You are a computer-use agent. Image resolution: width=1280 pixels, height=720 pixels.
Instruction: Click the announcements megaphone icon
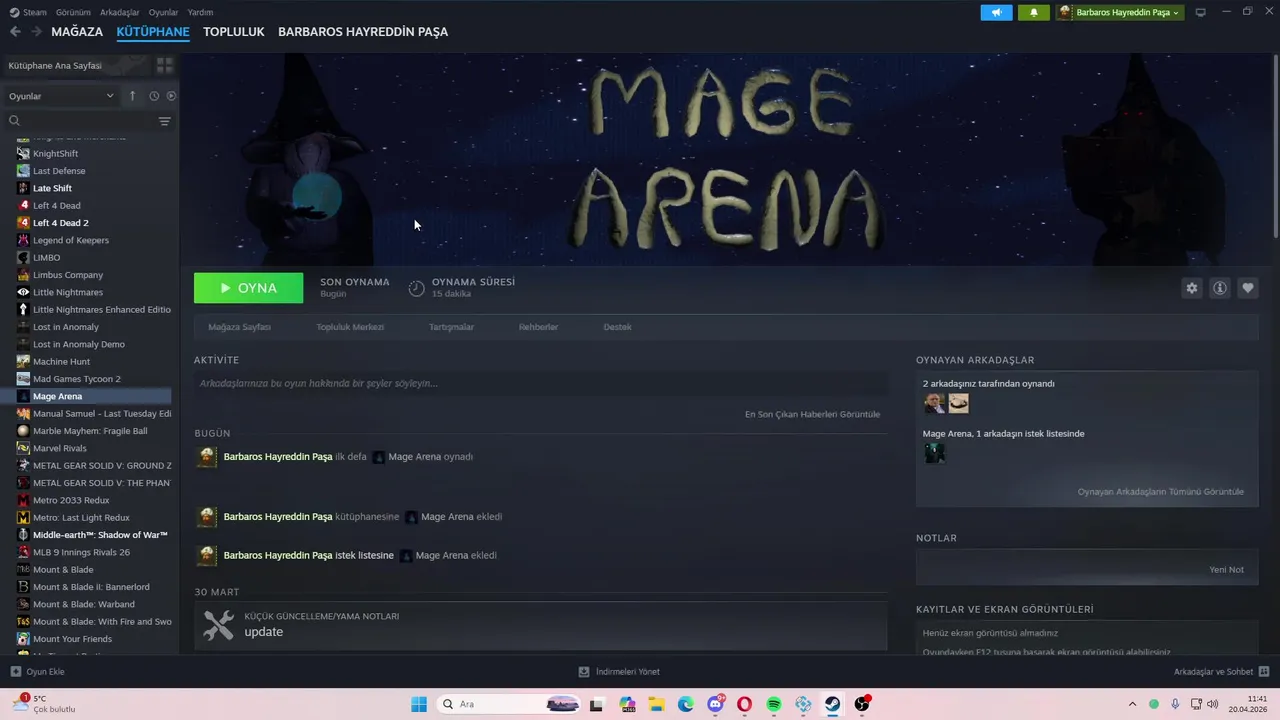tap(996, 12)
